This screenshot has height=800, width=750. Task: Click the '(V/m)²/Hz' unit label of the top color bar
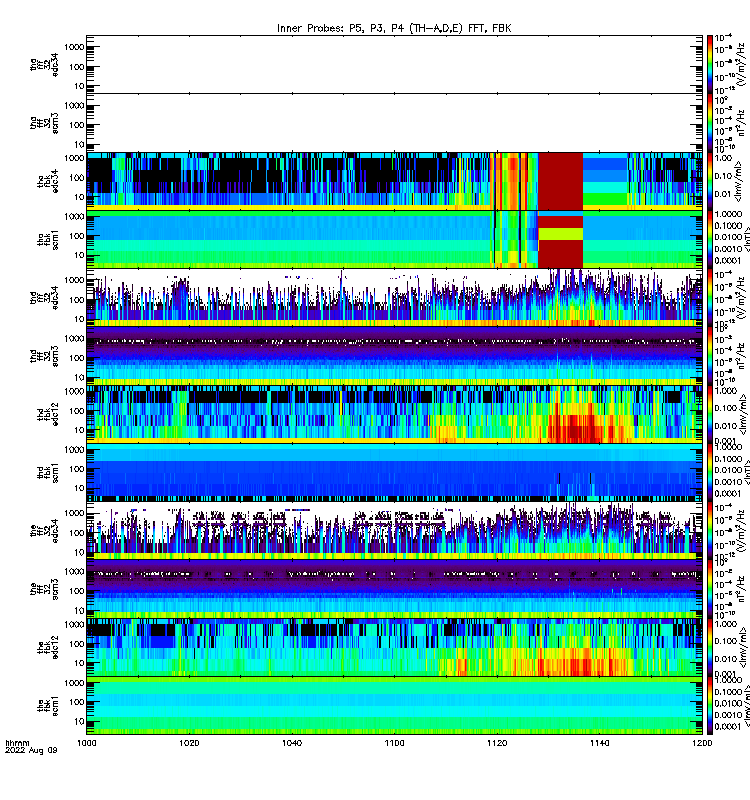pos(741,64)
